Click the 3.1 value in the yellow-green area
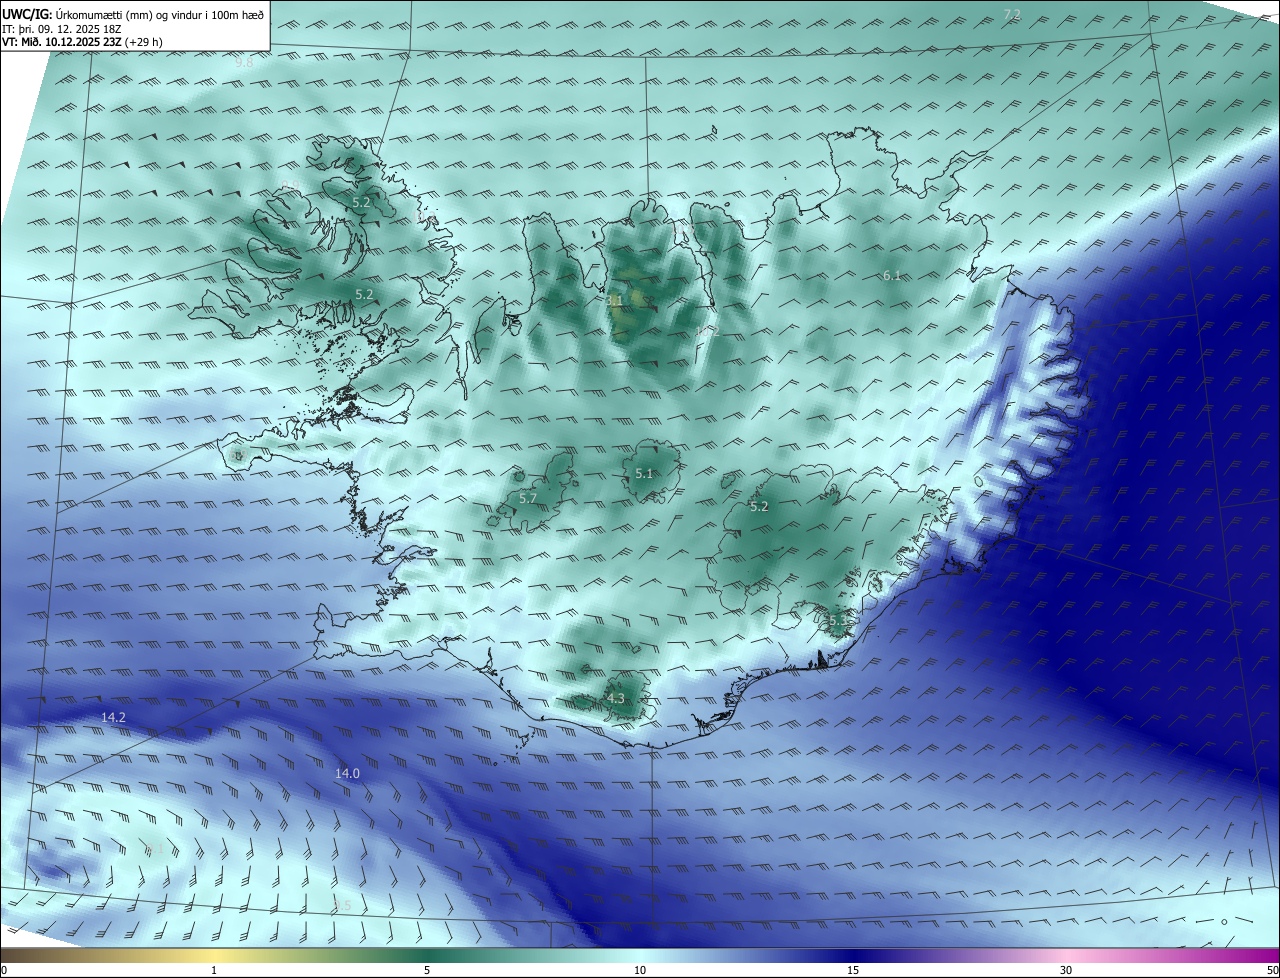This screenshot has height=978, width=1280. tap(615, 300)
